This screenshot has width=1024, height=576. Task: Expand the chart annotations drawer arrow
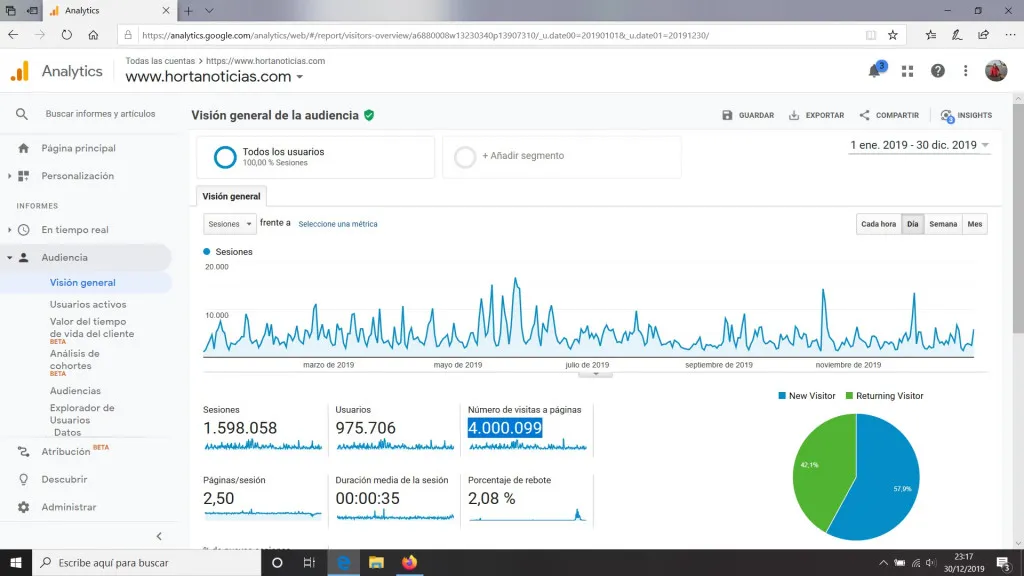596,374
